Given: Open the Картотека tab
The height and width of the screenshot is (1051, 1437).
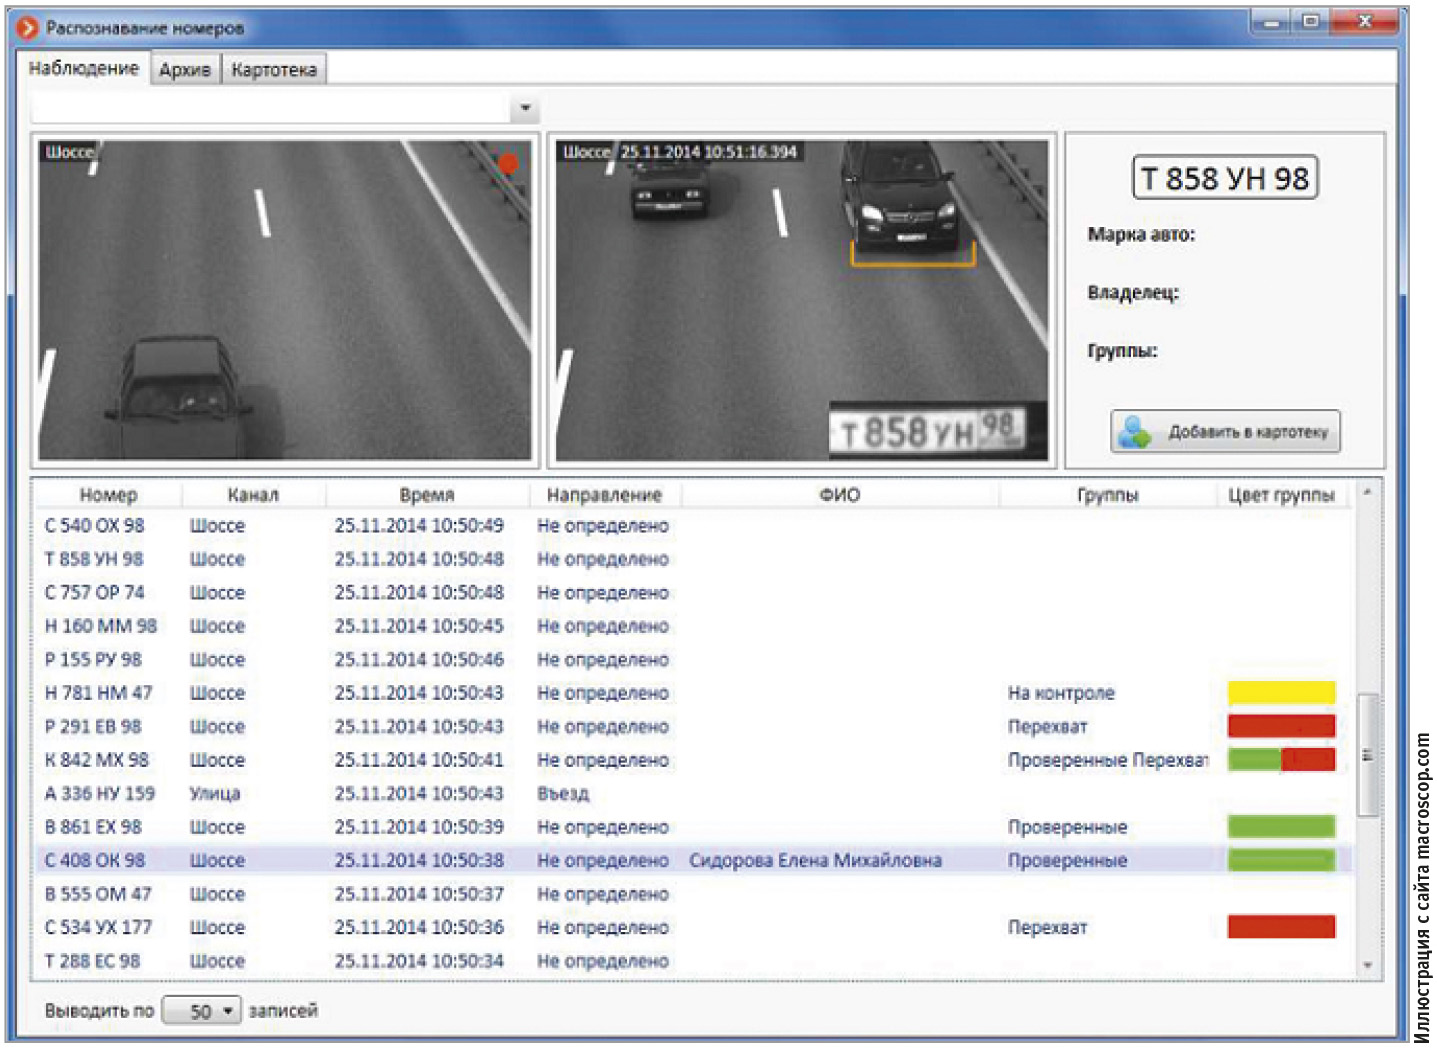Looking at the screenshot, I should (274, 69).
